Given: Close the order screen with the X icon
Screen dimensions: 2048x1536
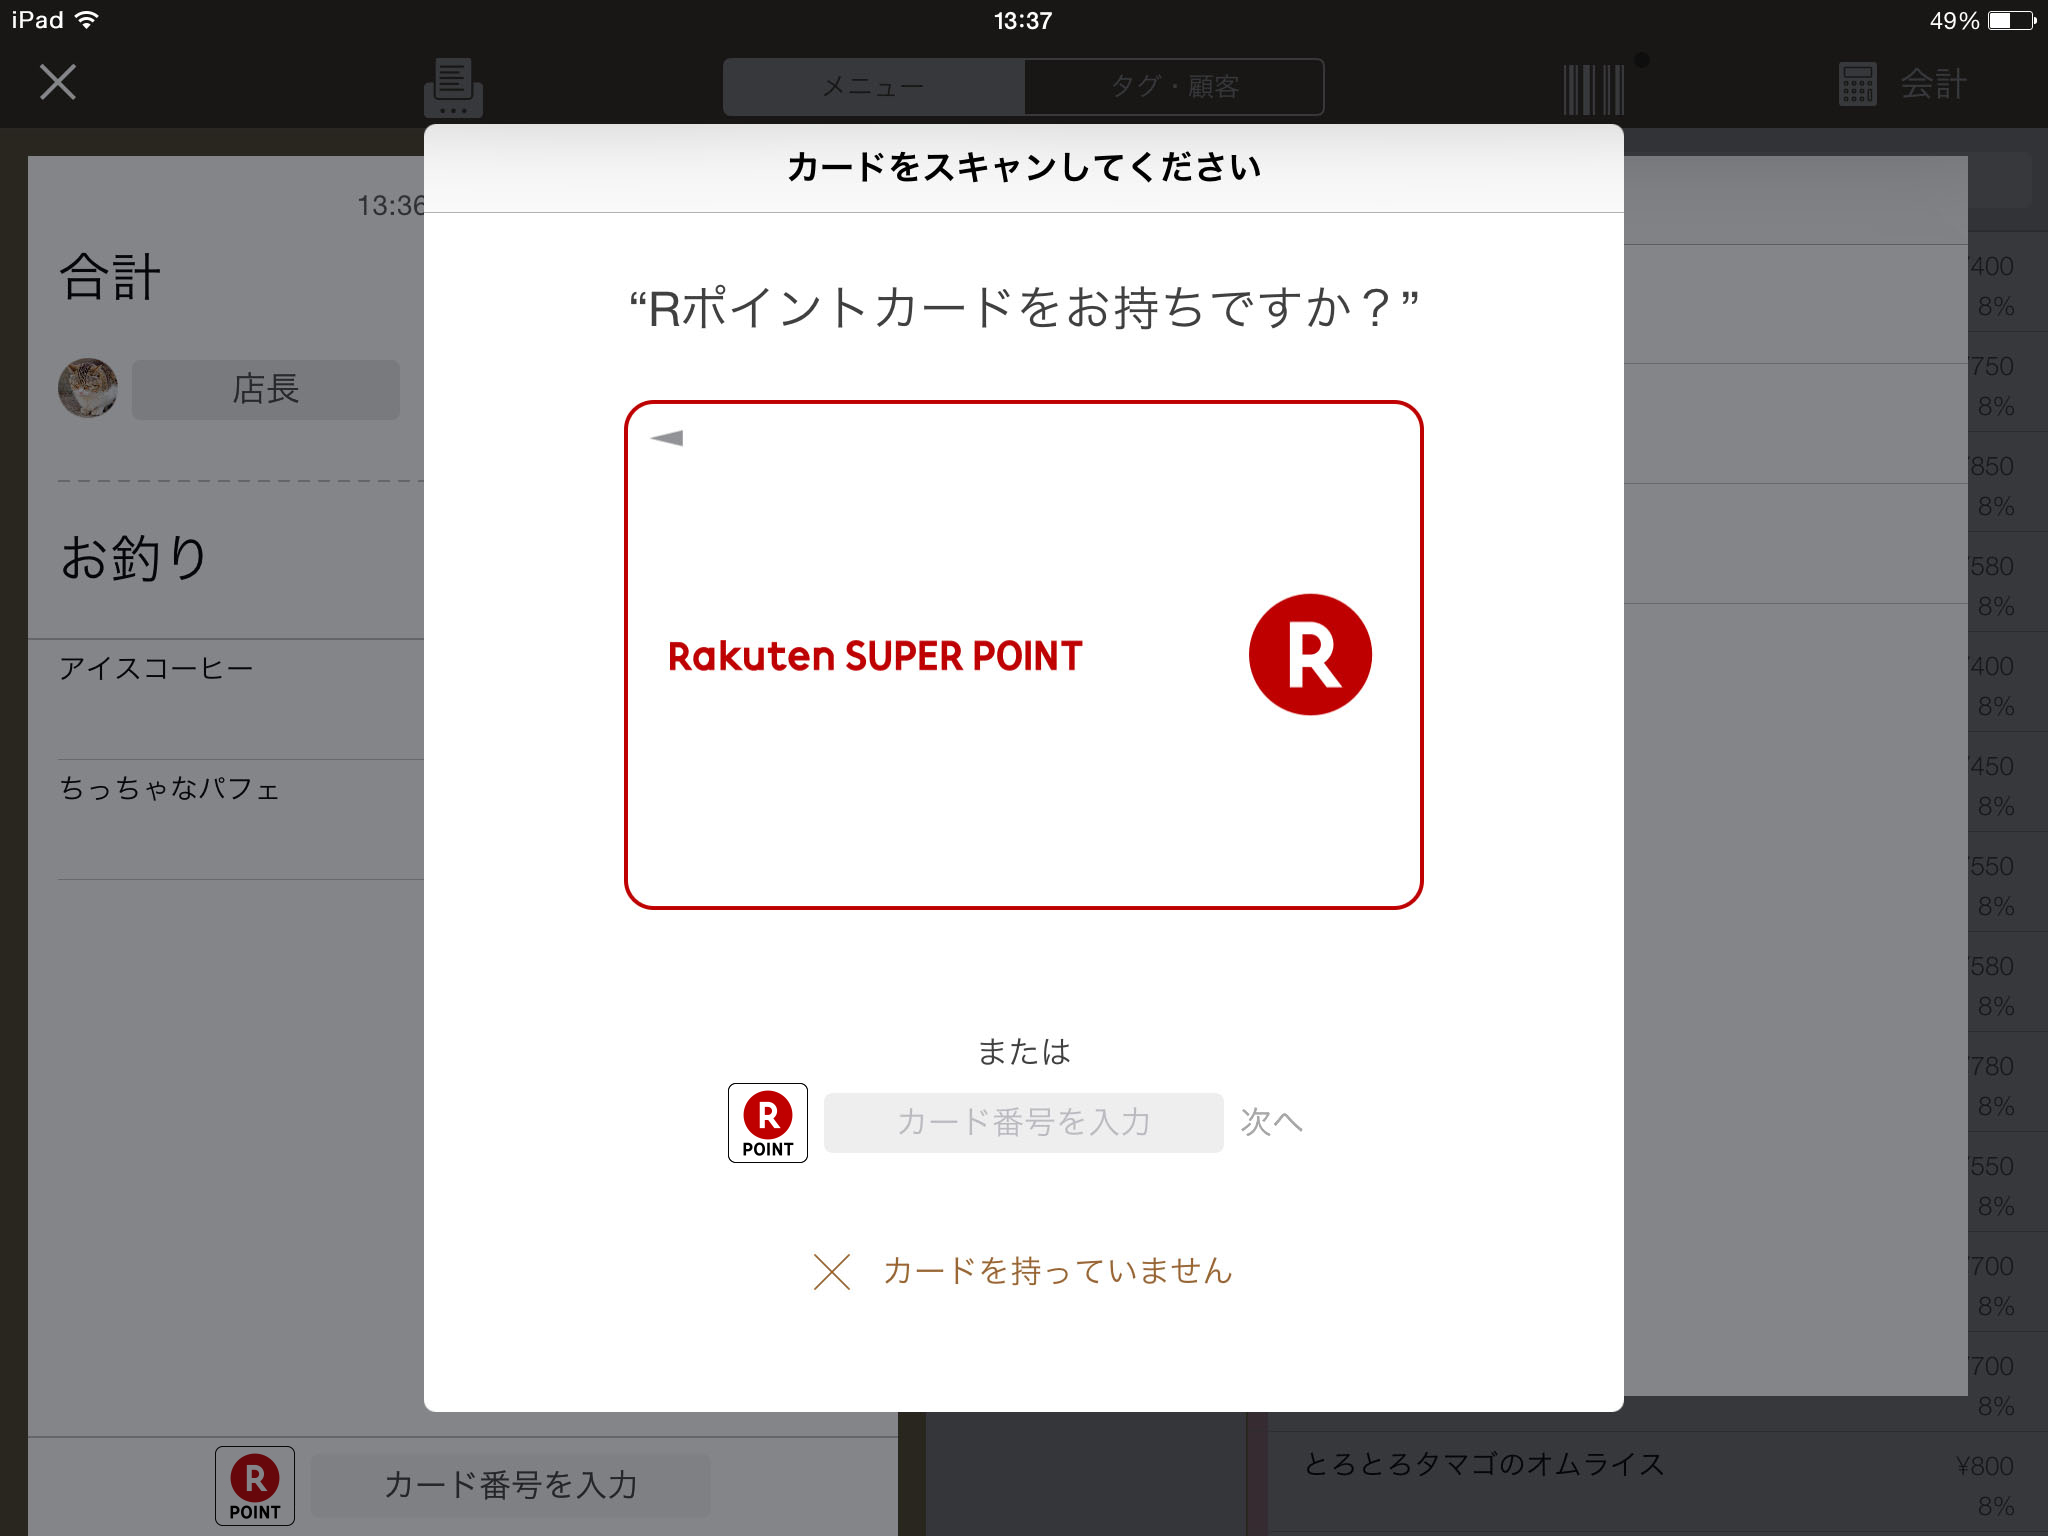Looking at the screenshot, I should coord(58,82).
